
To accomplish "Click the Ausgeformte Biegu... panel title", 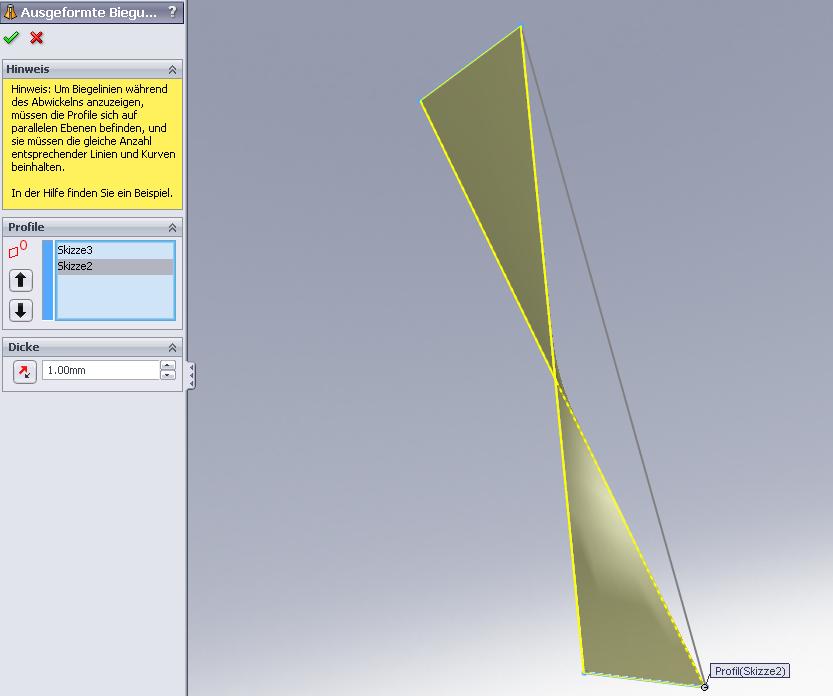I will 89,12.
